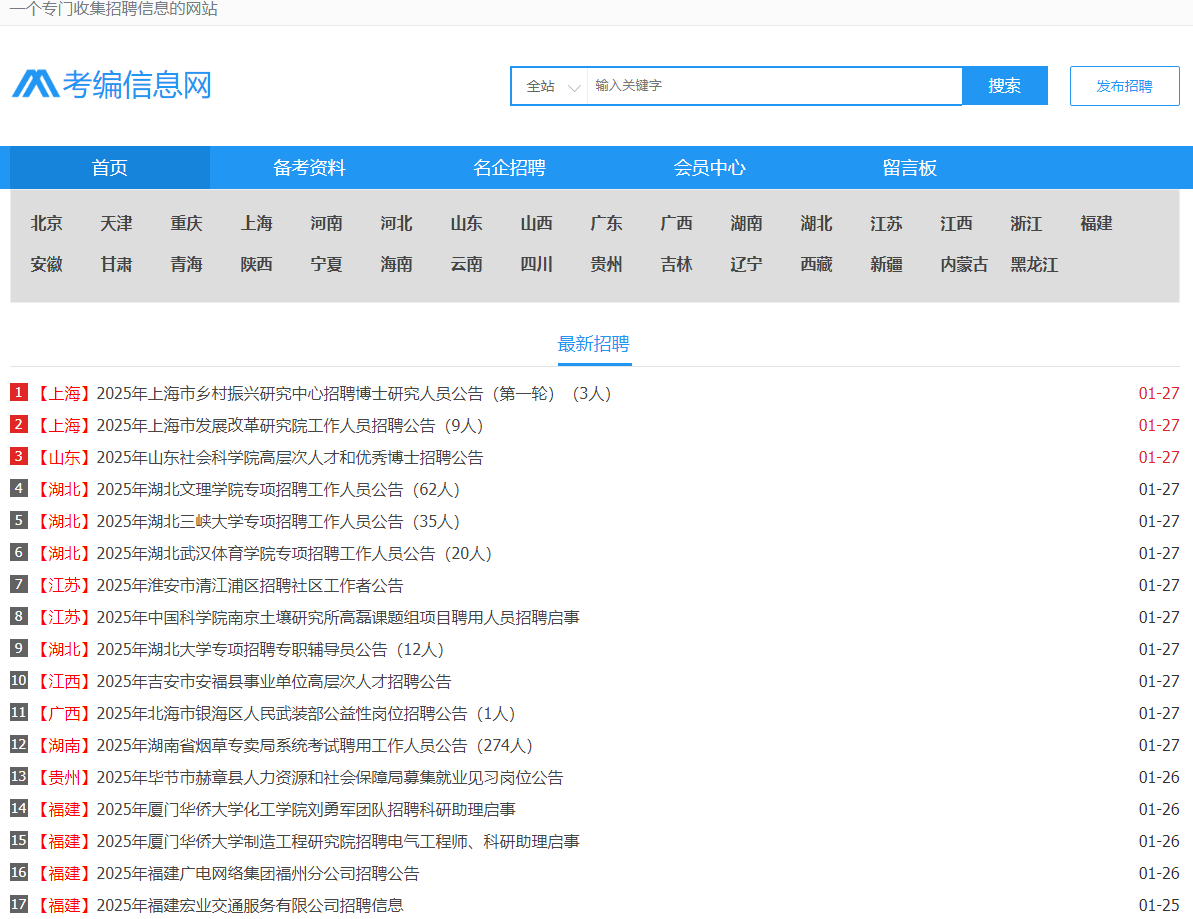
Task: Visit the 留言板 page
Action: [x=909, y=168]
